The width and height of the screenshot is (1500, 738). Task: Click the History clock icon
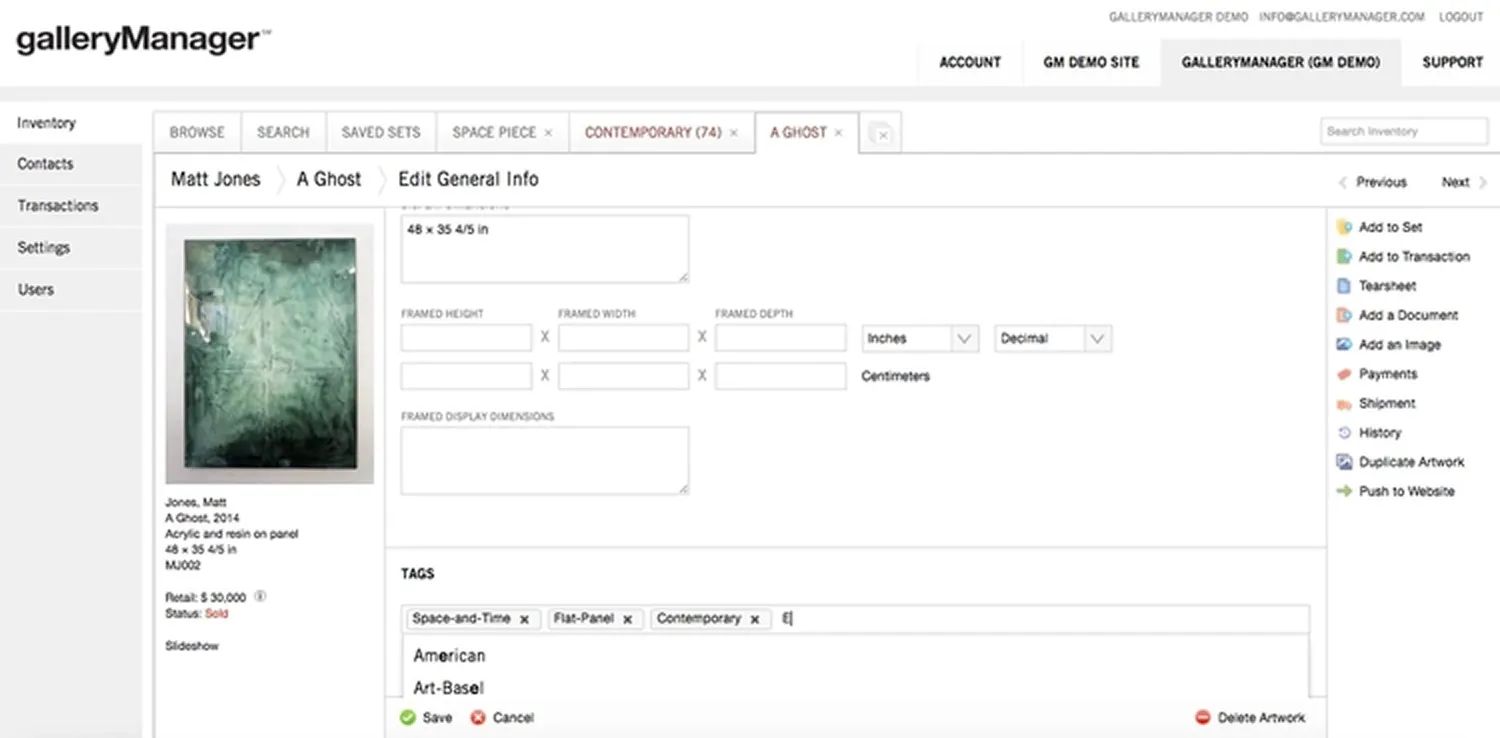click(x=1344, y=433)
